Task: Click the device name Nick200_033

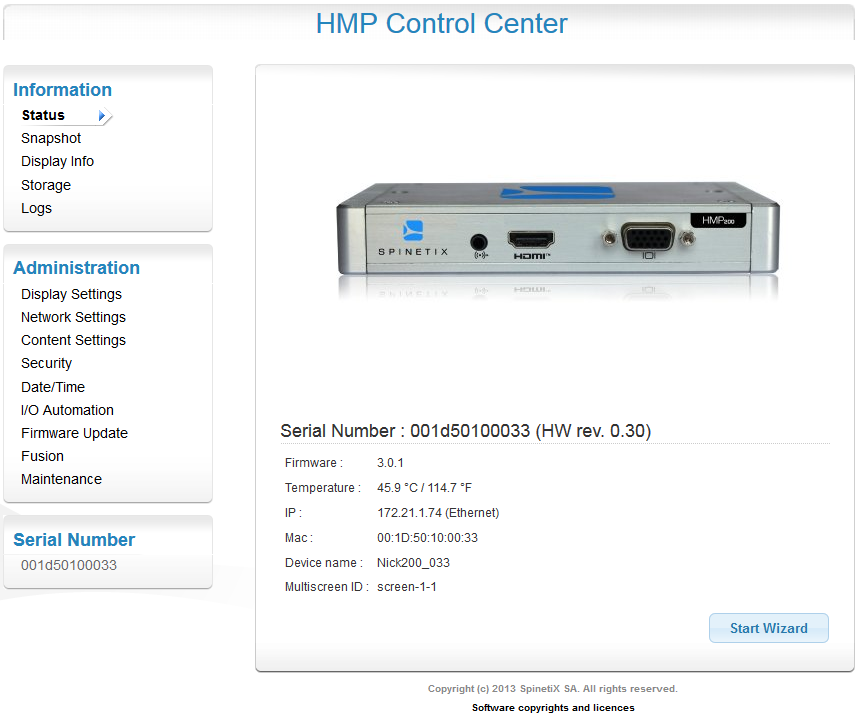Action: (413, 563)
